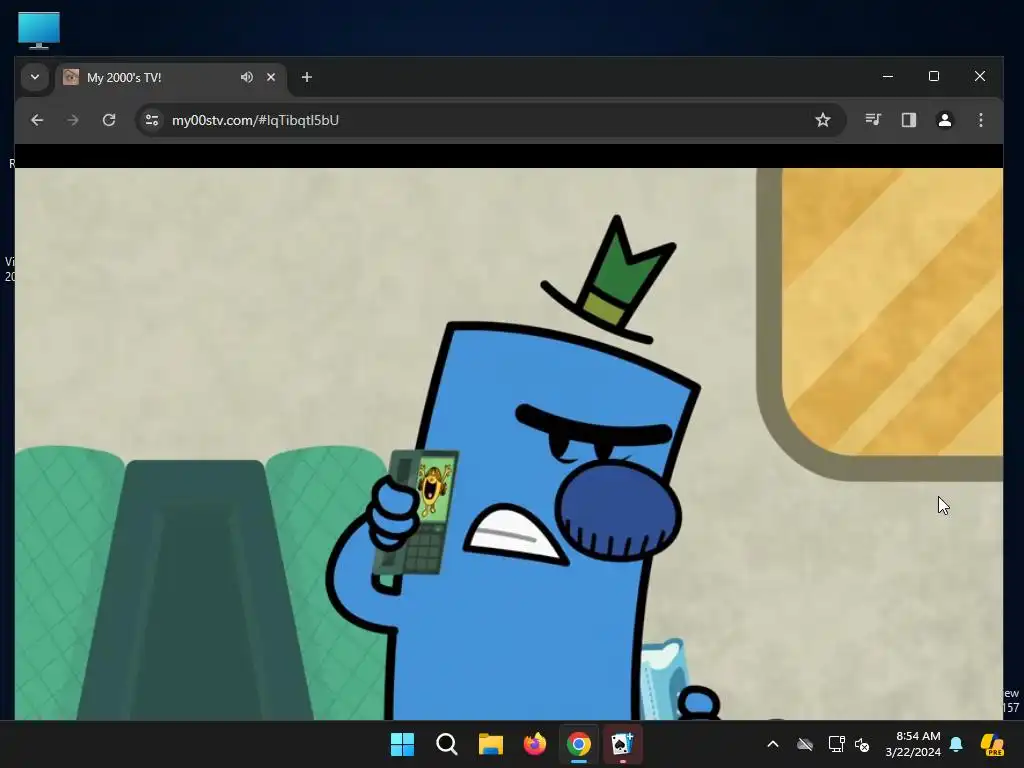The image size is (1024, 768).
Task: Toggle the Chrome side panel
Action: tap(909, 120)
